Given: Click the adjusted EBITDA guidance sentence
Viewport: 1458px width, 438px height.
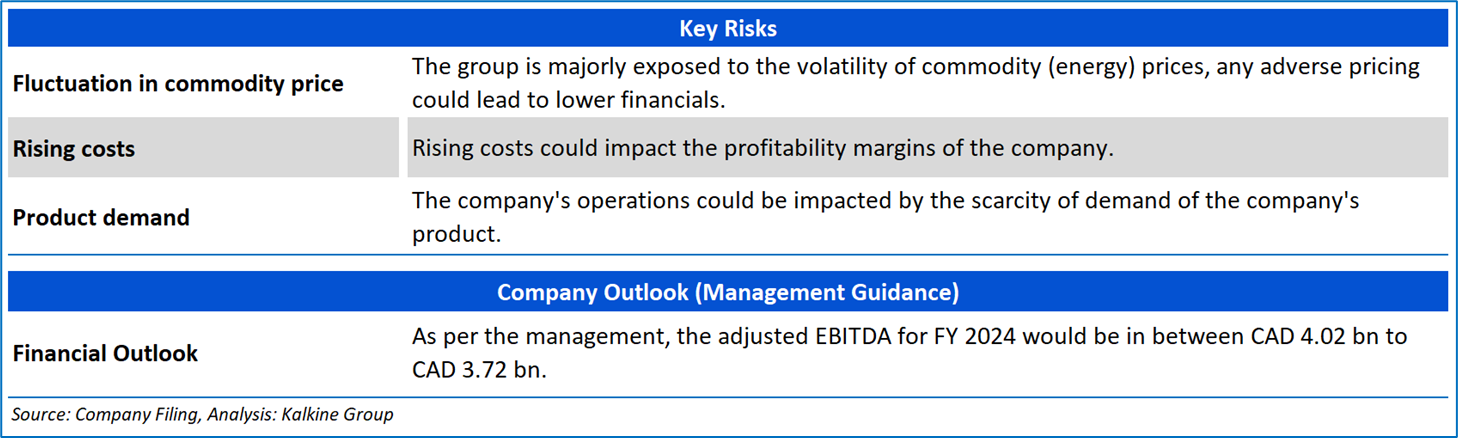Looking at the screenshot, I should point(909,353).
